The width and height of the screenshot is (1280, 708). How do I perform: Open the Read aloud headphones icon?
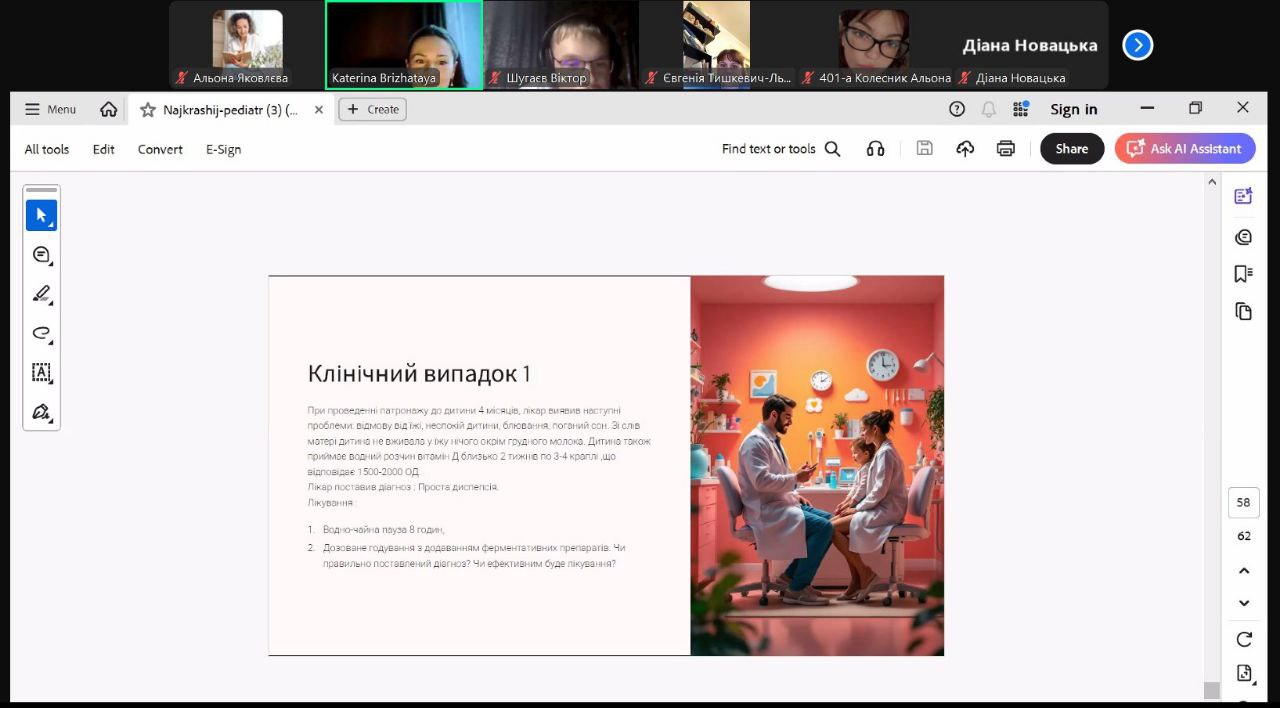[875, 149]
